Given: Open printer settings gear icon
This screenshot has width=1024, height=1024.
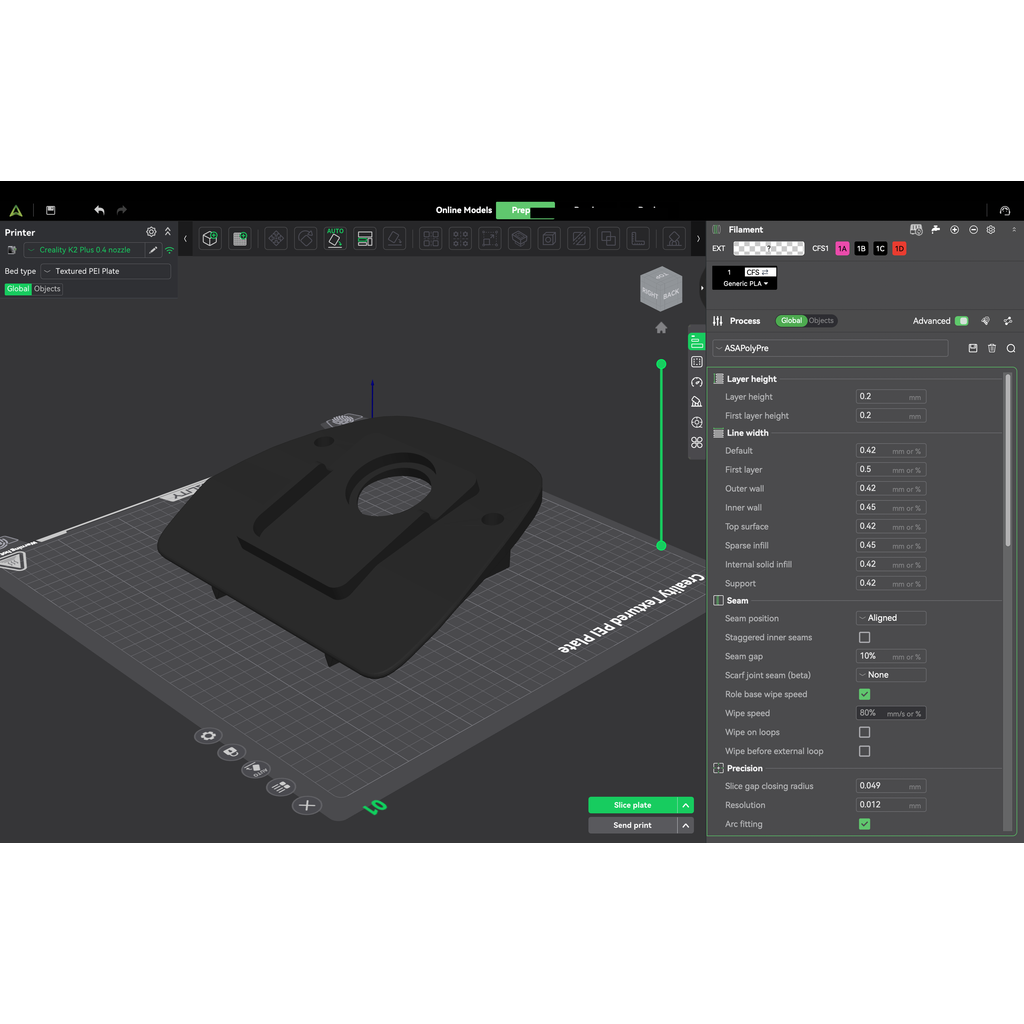Looking at the screenshot, I should coord(151,232).
